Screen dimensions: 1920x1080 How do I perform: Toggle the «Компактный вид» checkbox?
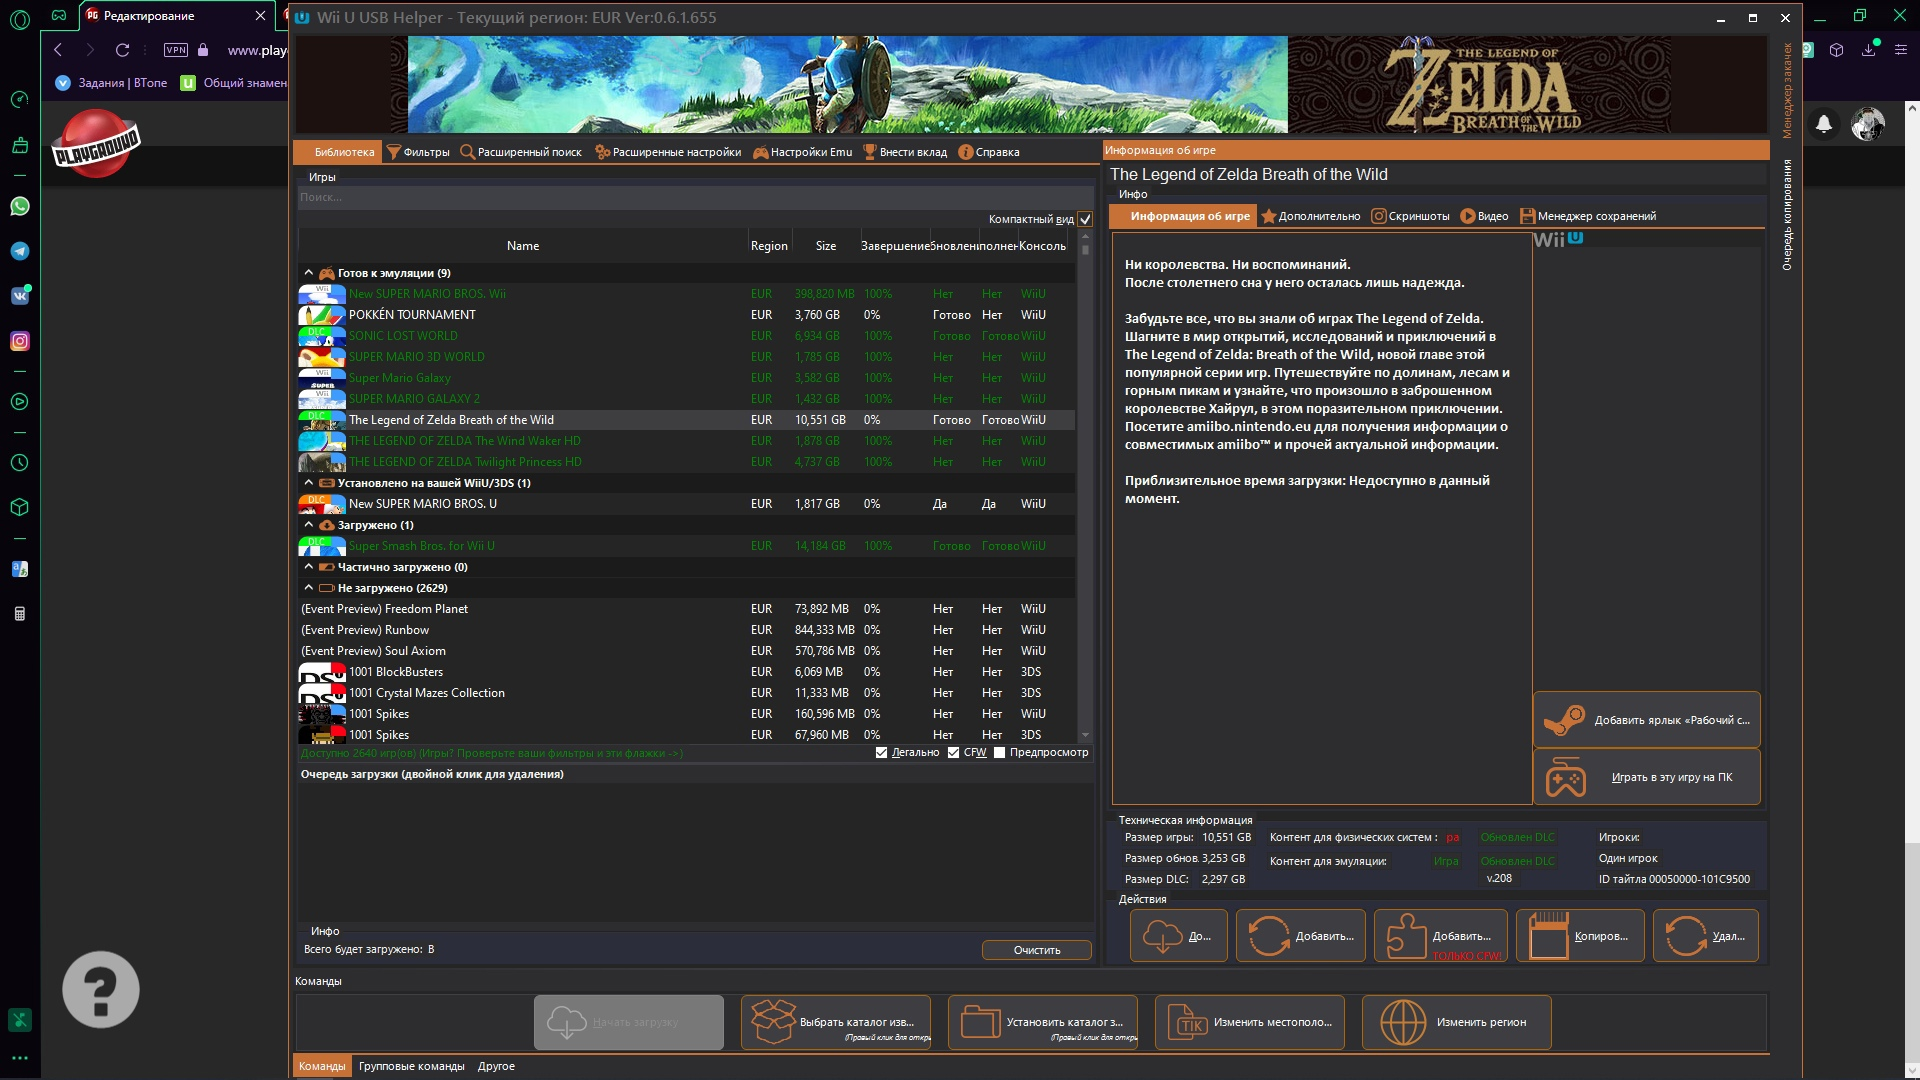click(x=1085, y=219)
